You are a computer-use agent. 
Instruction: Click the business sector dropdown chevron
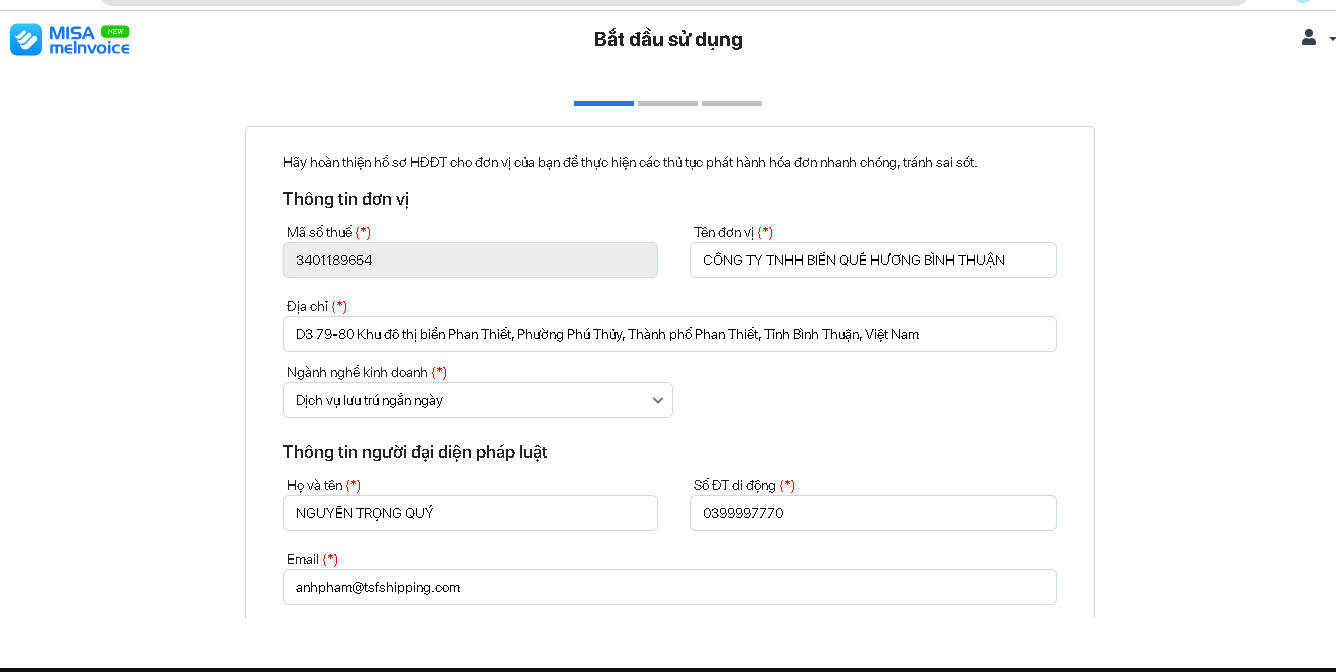(x=658, y=400)
